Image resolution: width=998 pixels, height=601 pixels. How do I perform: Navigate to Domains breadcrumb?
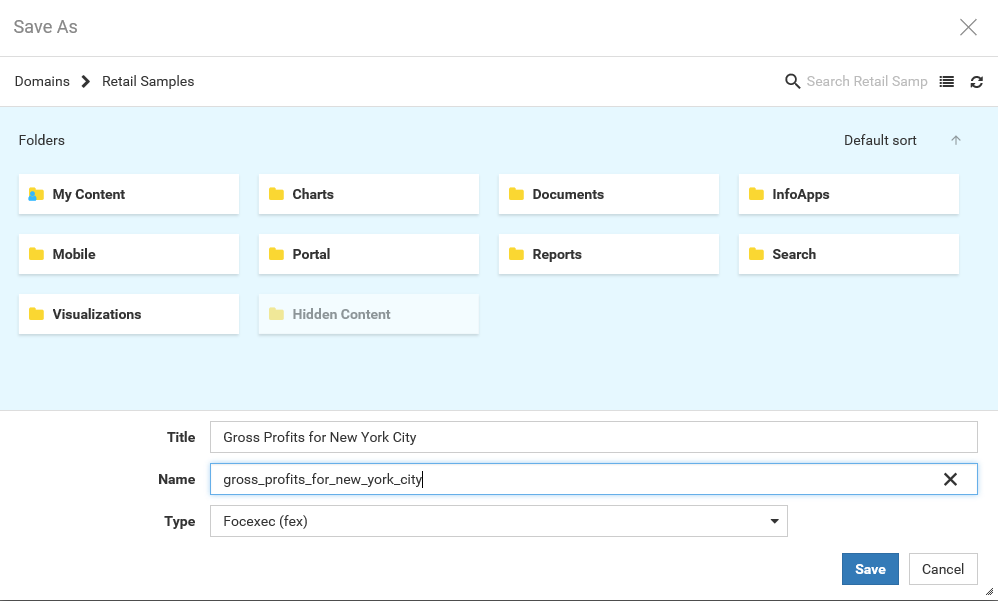pos(42,81)
